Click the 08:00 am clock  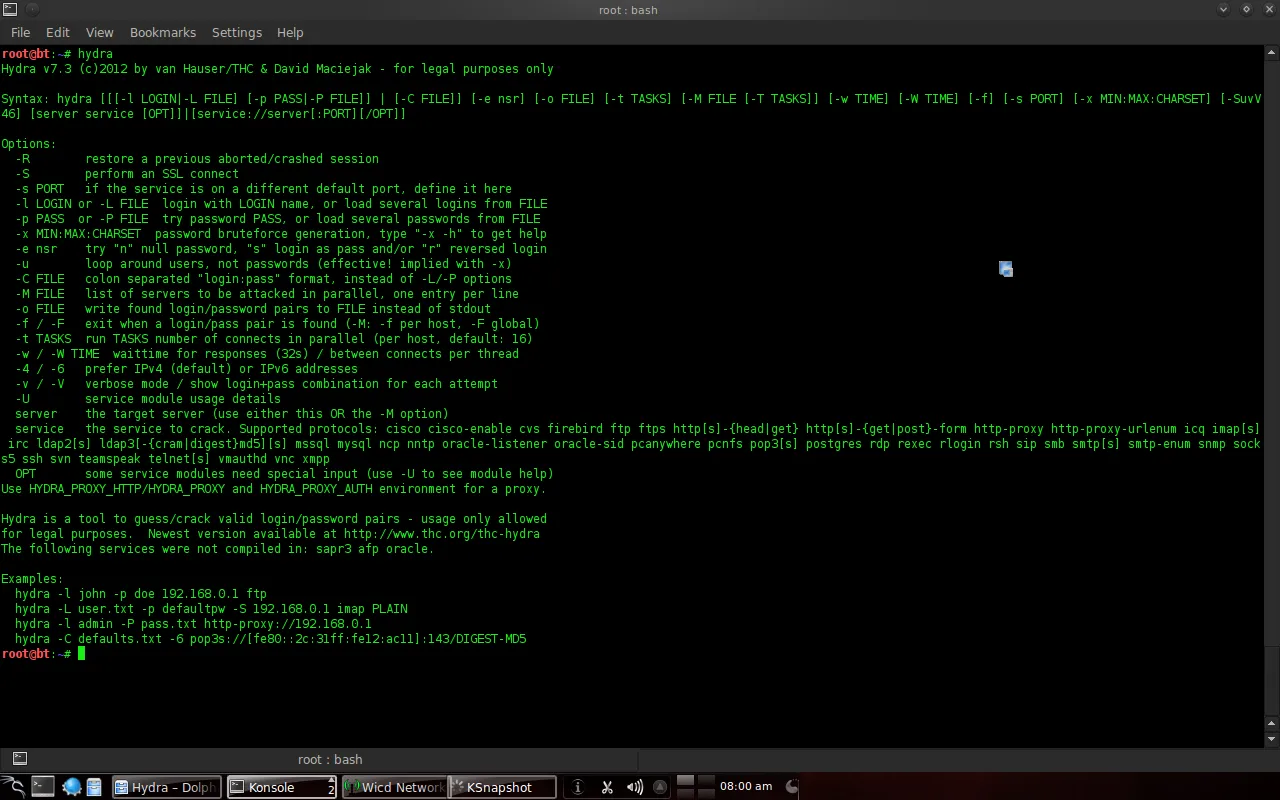click(746, 786)
